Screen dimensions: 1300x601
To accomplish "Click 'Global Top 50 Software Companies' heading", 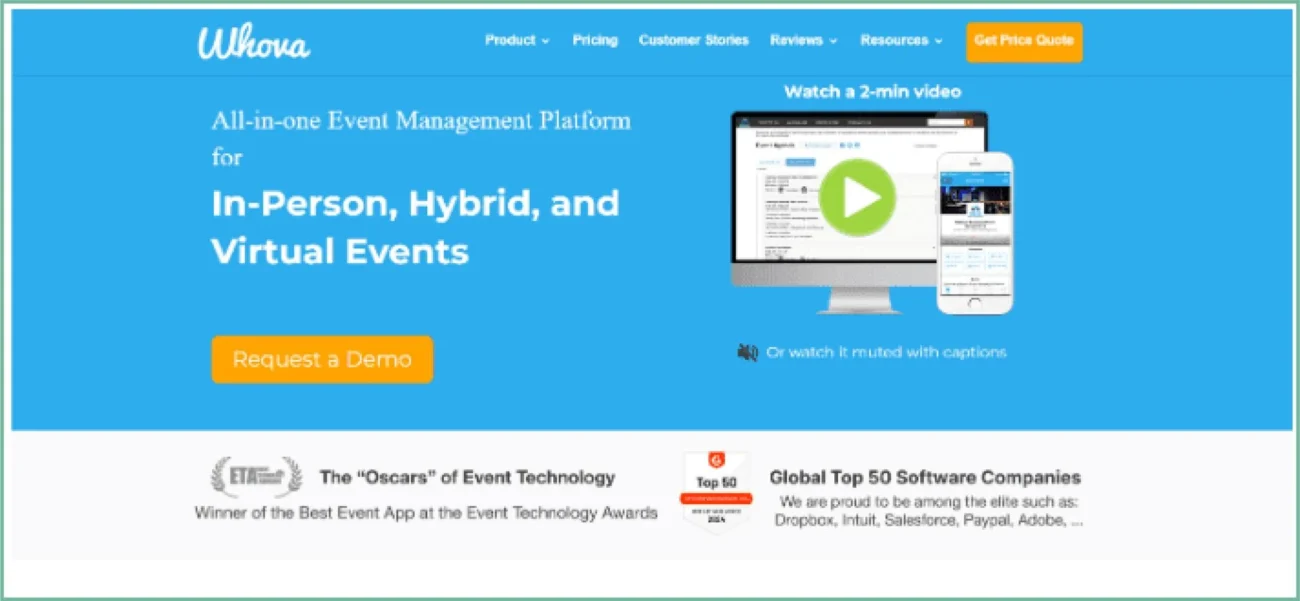I will 925,478.
